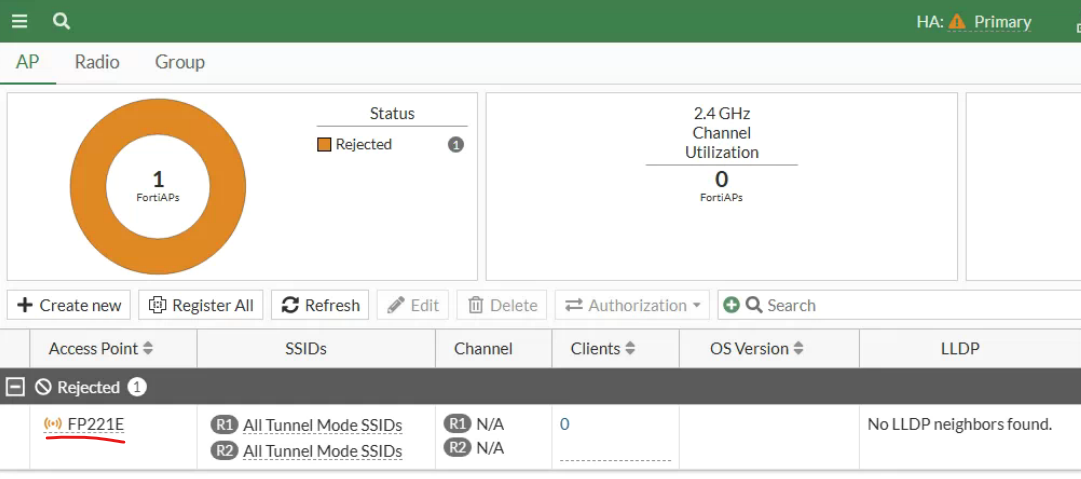Open the hamburger navigation menu
Screen dimensions: 1081x479
point(20,21)
